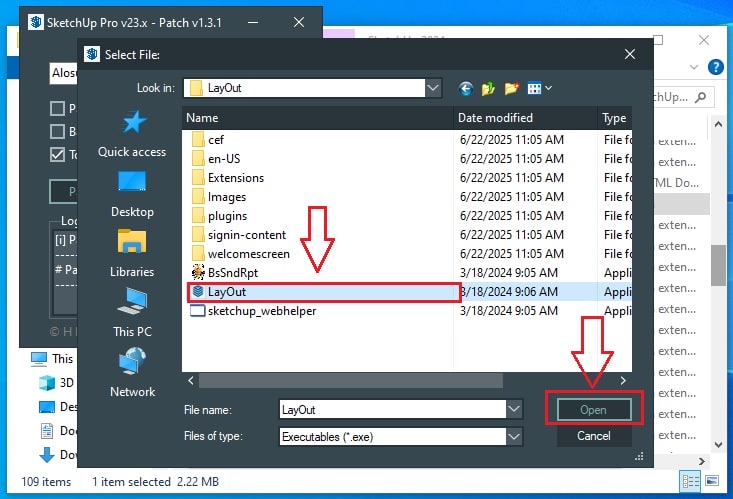Click the Open button
733x499 pixels.
pyautogui.click(x=594, y=410)
